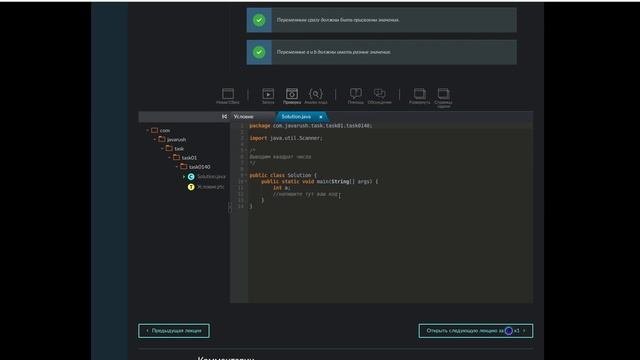Place cursor on 'public static void main' line

click(x=320, y=181)
